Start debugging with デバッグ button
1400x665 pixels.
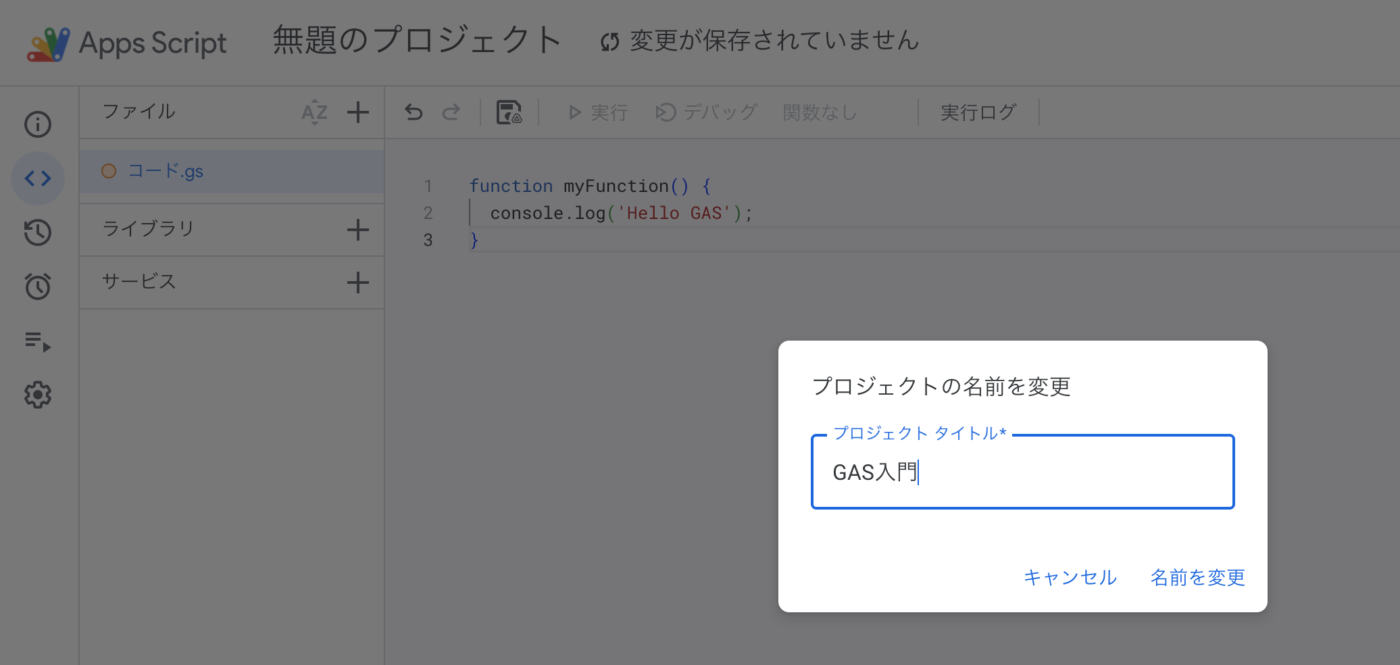point(706,113)
